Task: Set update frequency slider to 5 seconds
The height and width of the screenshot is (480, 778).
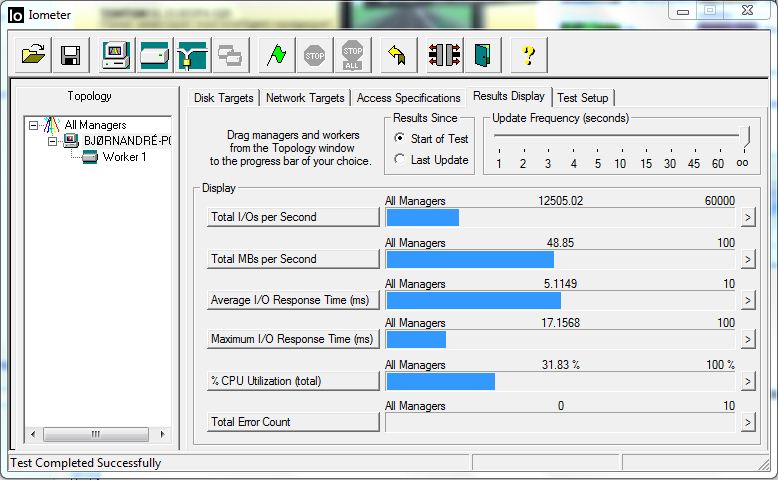Action: pyautogui.click(x=597, y=163)
